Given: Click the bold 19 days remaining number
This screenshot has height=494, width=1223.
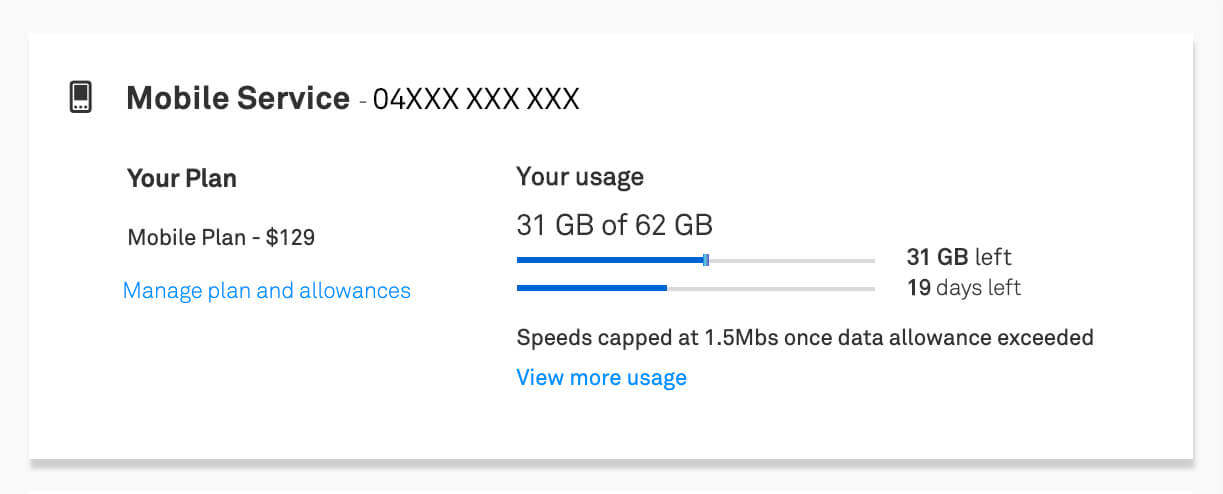Looking at the screenshot, I should pyautogui.click(x=919, y=288).
